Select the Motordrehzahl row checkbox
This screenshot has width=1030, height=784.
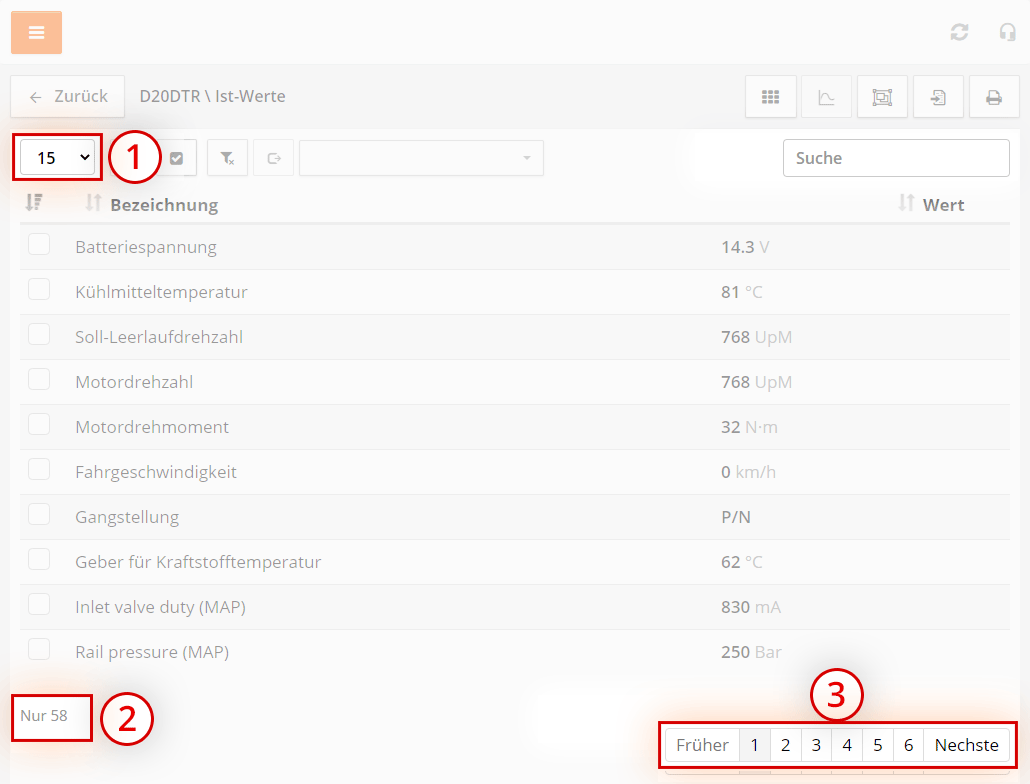39,380
